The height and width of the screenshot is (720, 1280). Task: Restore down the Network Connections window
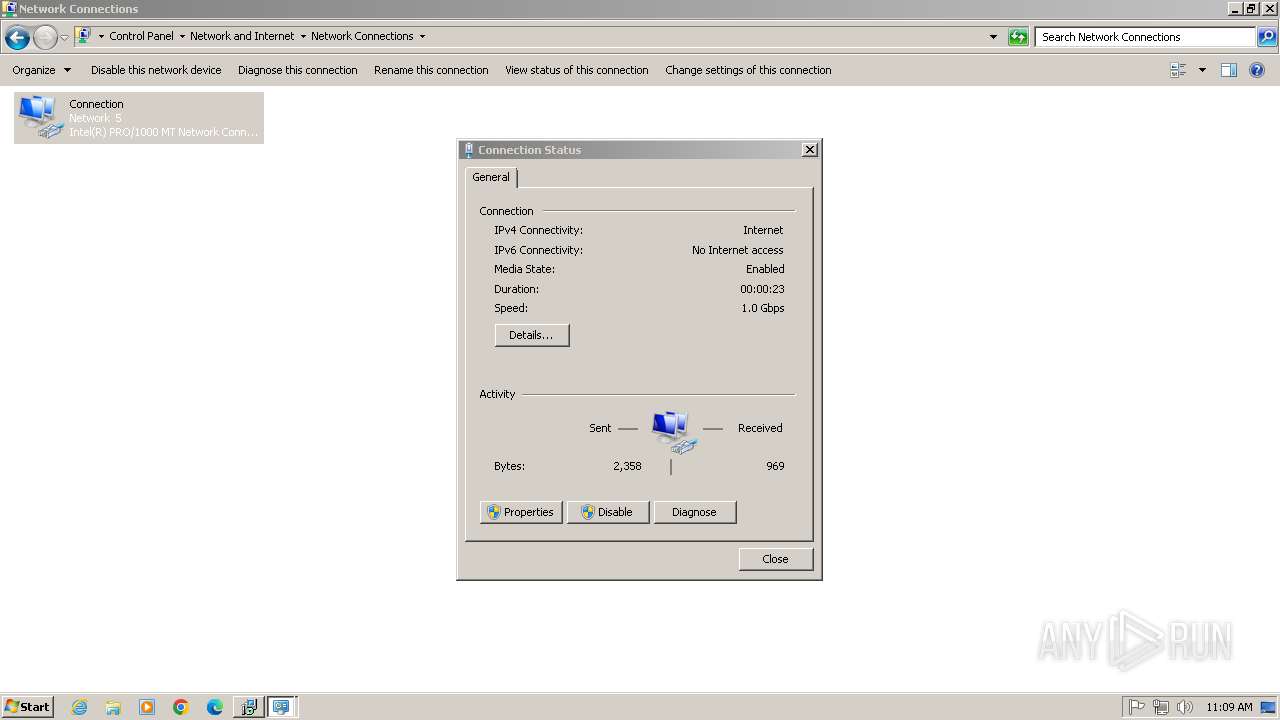(x=1251, y=8)
